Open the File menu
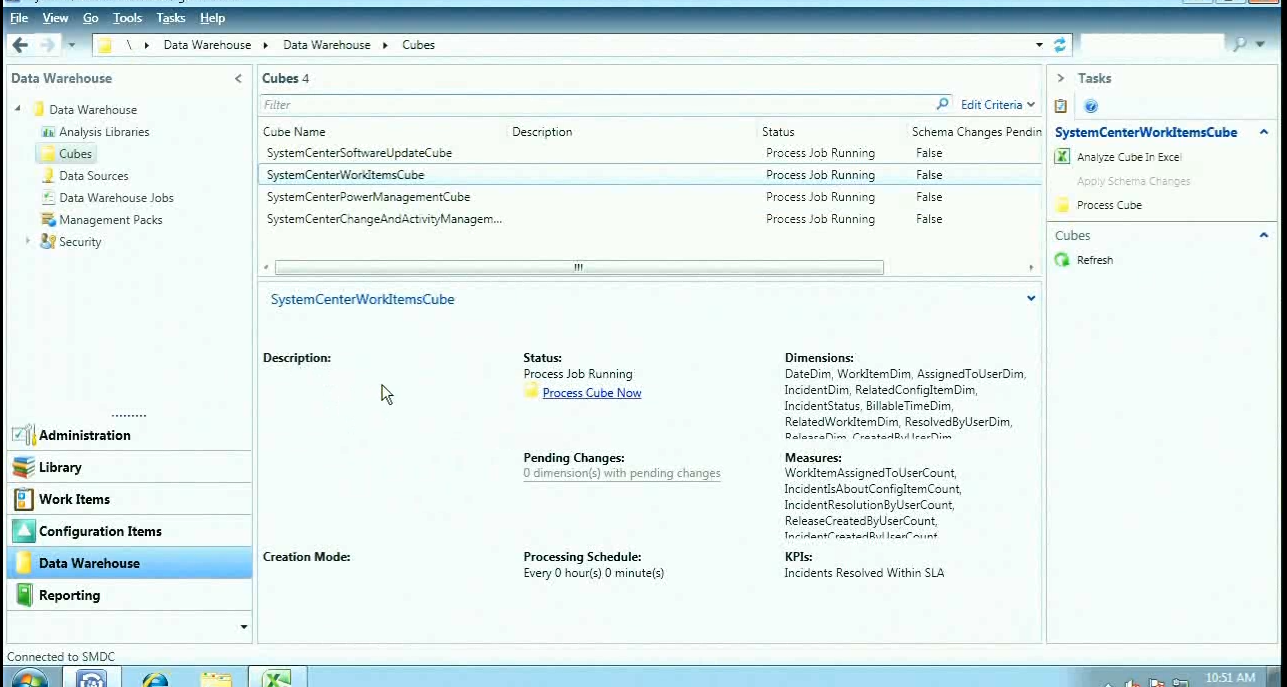The height and width of the screenshot is (687, 1287). 19,18
